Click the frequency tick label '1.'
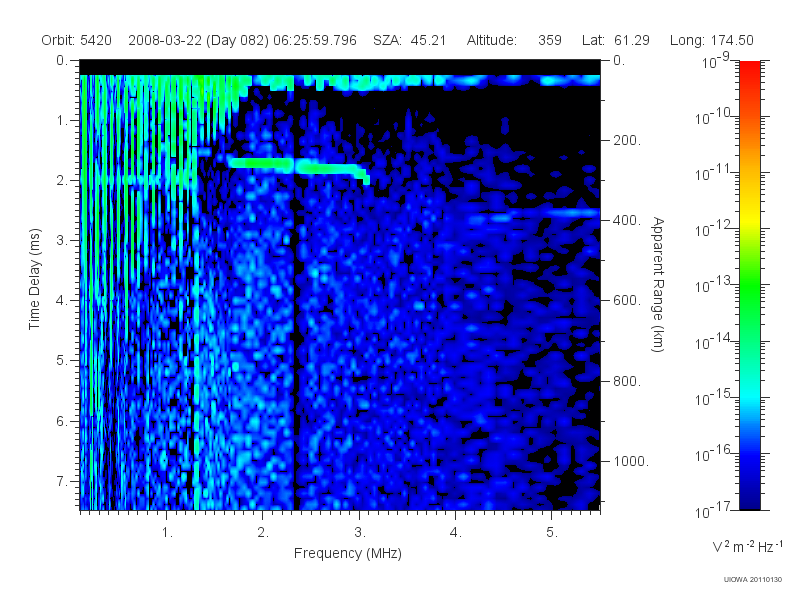The width and height of the screenshot is (800, 600). pyautogui.click(x=167, y=533)
